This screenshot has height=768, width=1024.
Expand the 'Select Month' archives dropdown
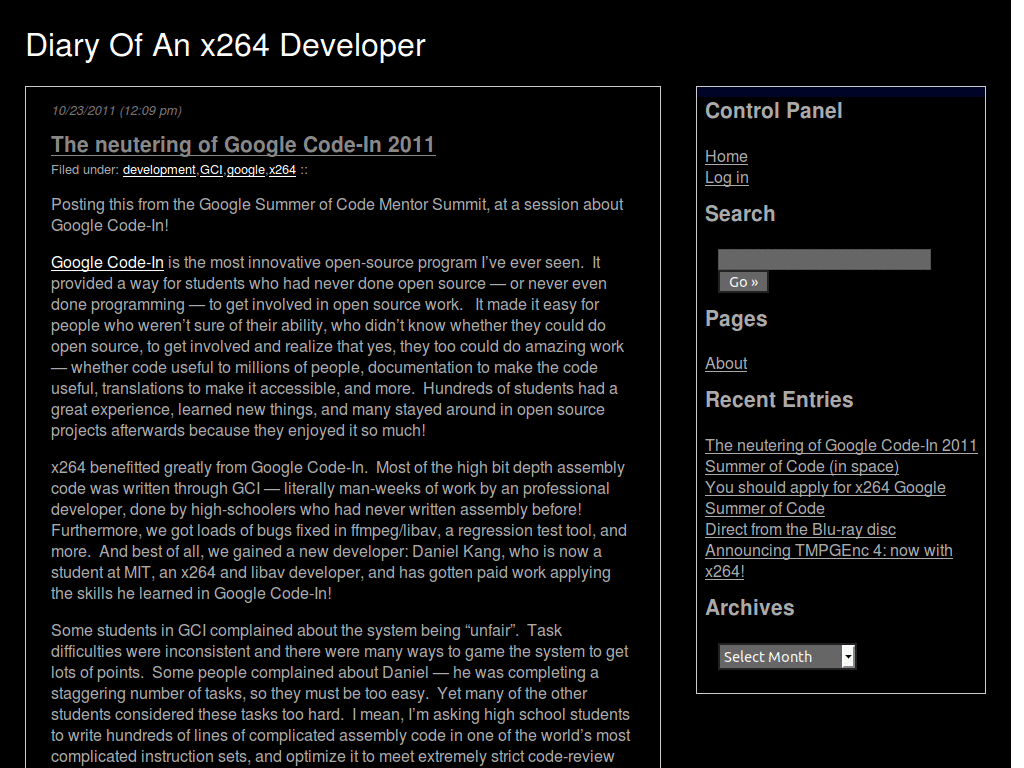point(786,656)
